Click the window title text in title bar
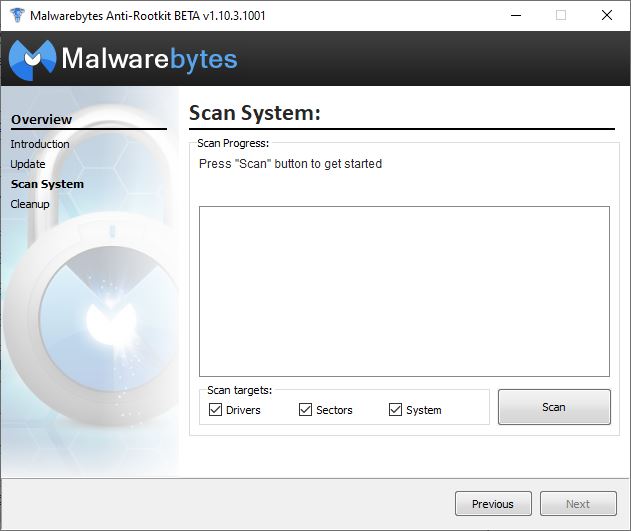631x531 pixels. pyautogui.click(x=148, y=16)
